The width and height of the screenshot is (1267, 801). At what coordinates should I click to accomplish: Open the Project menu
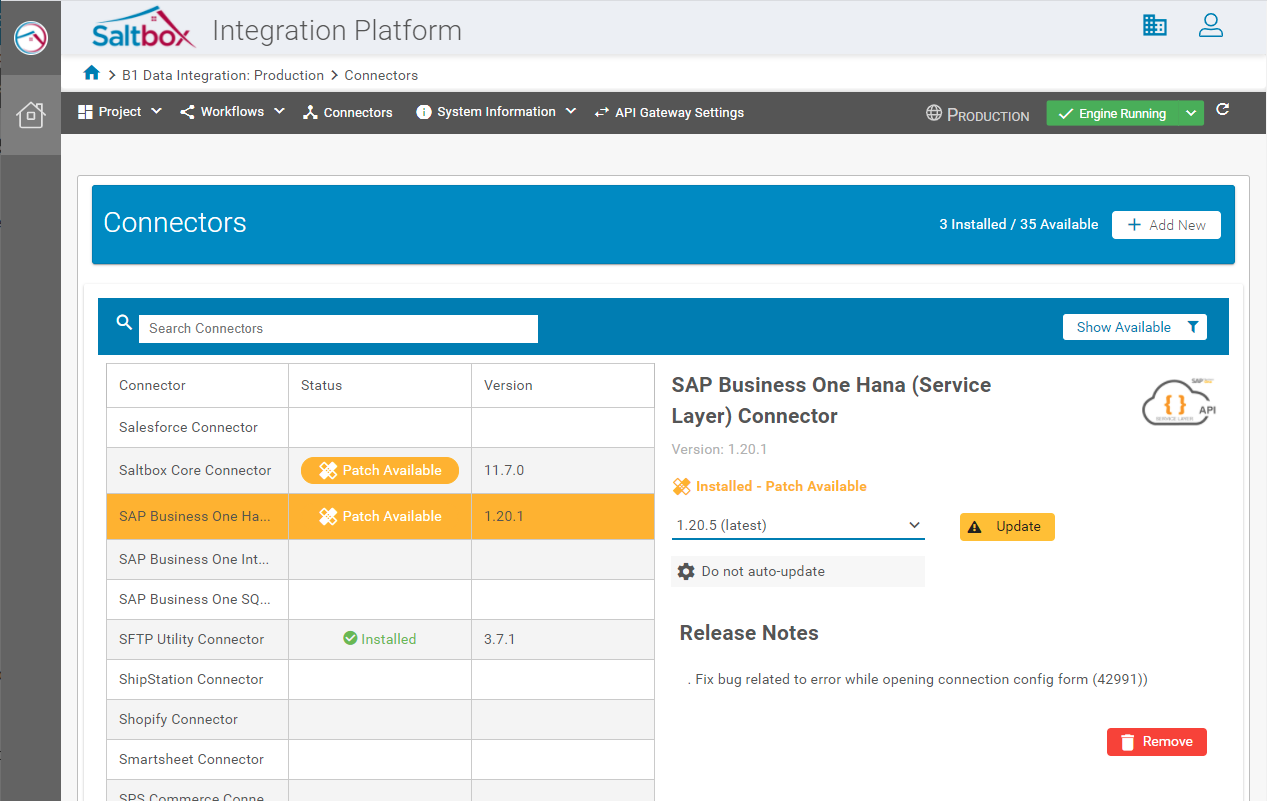point(119,112)
